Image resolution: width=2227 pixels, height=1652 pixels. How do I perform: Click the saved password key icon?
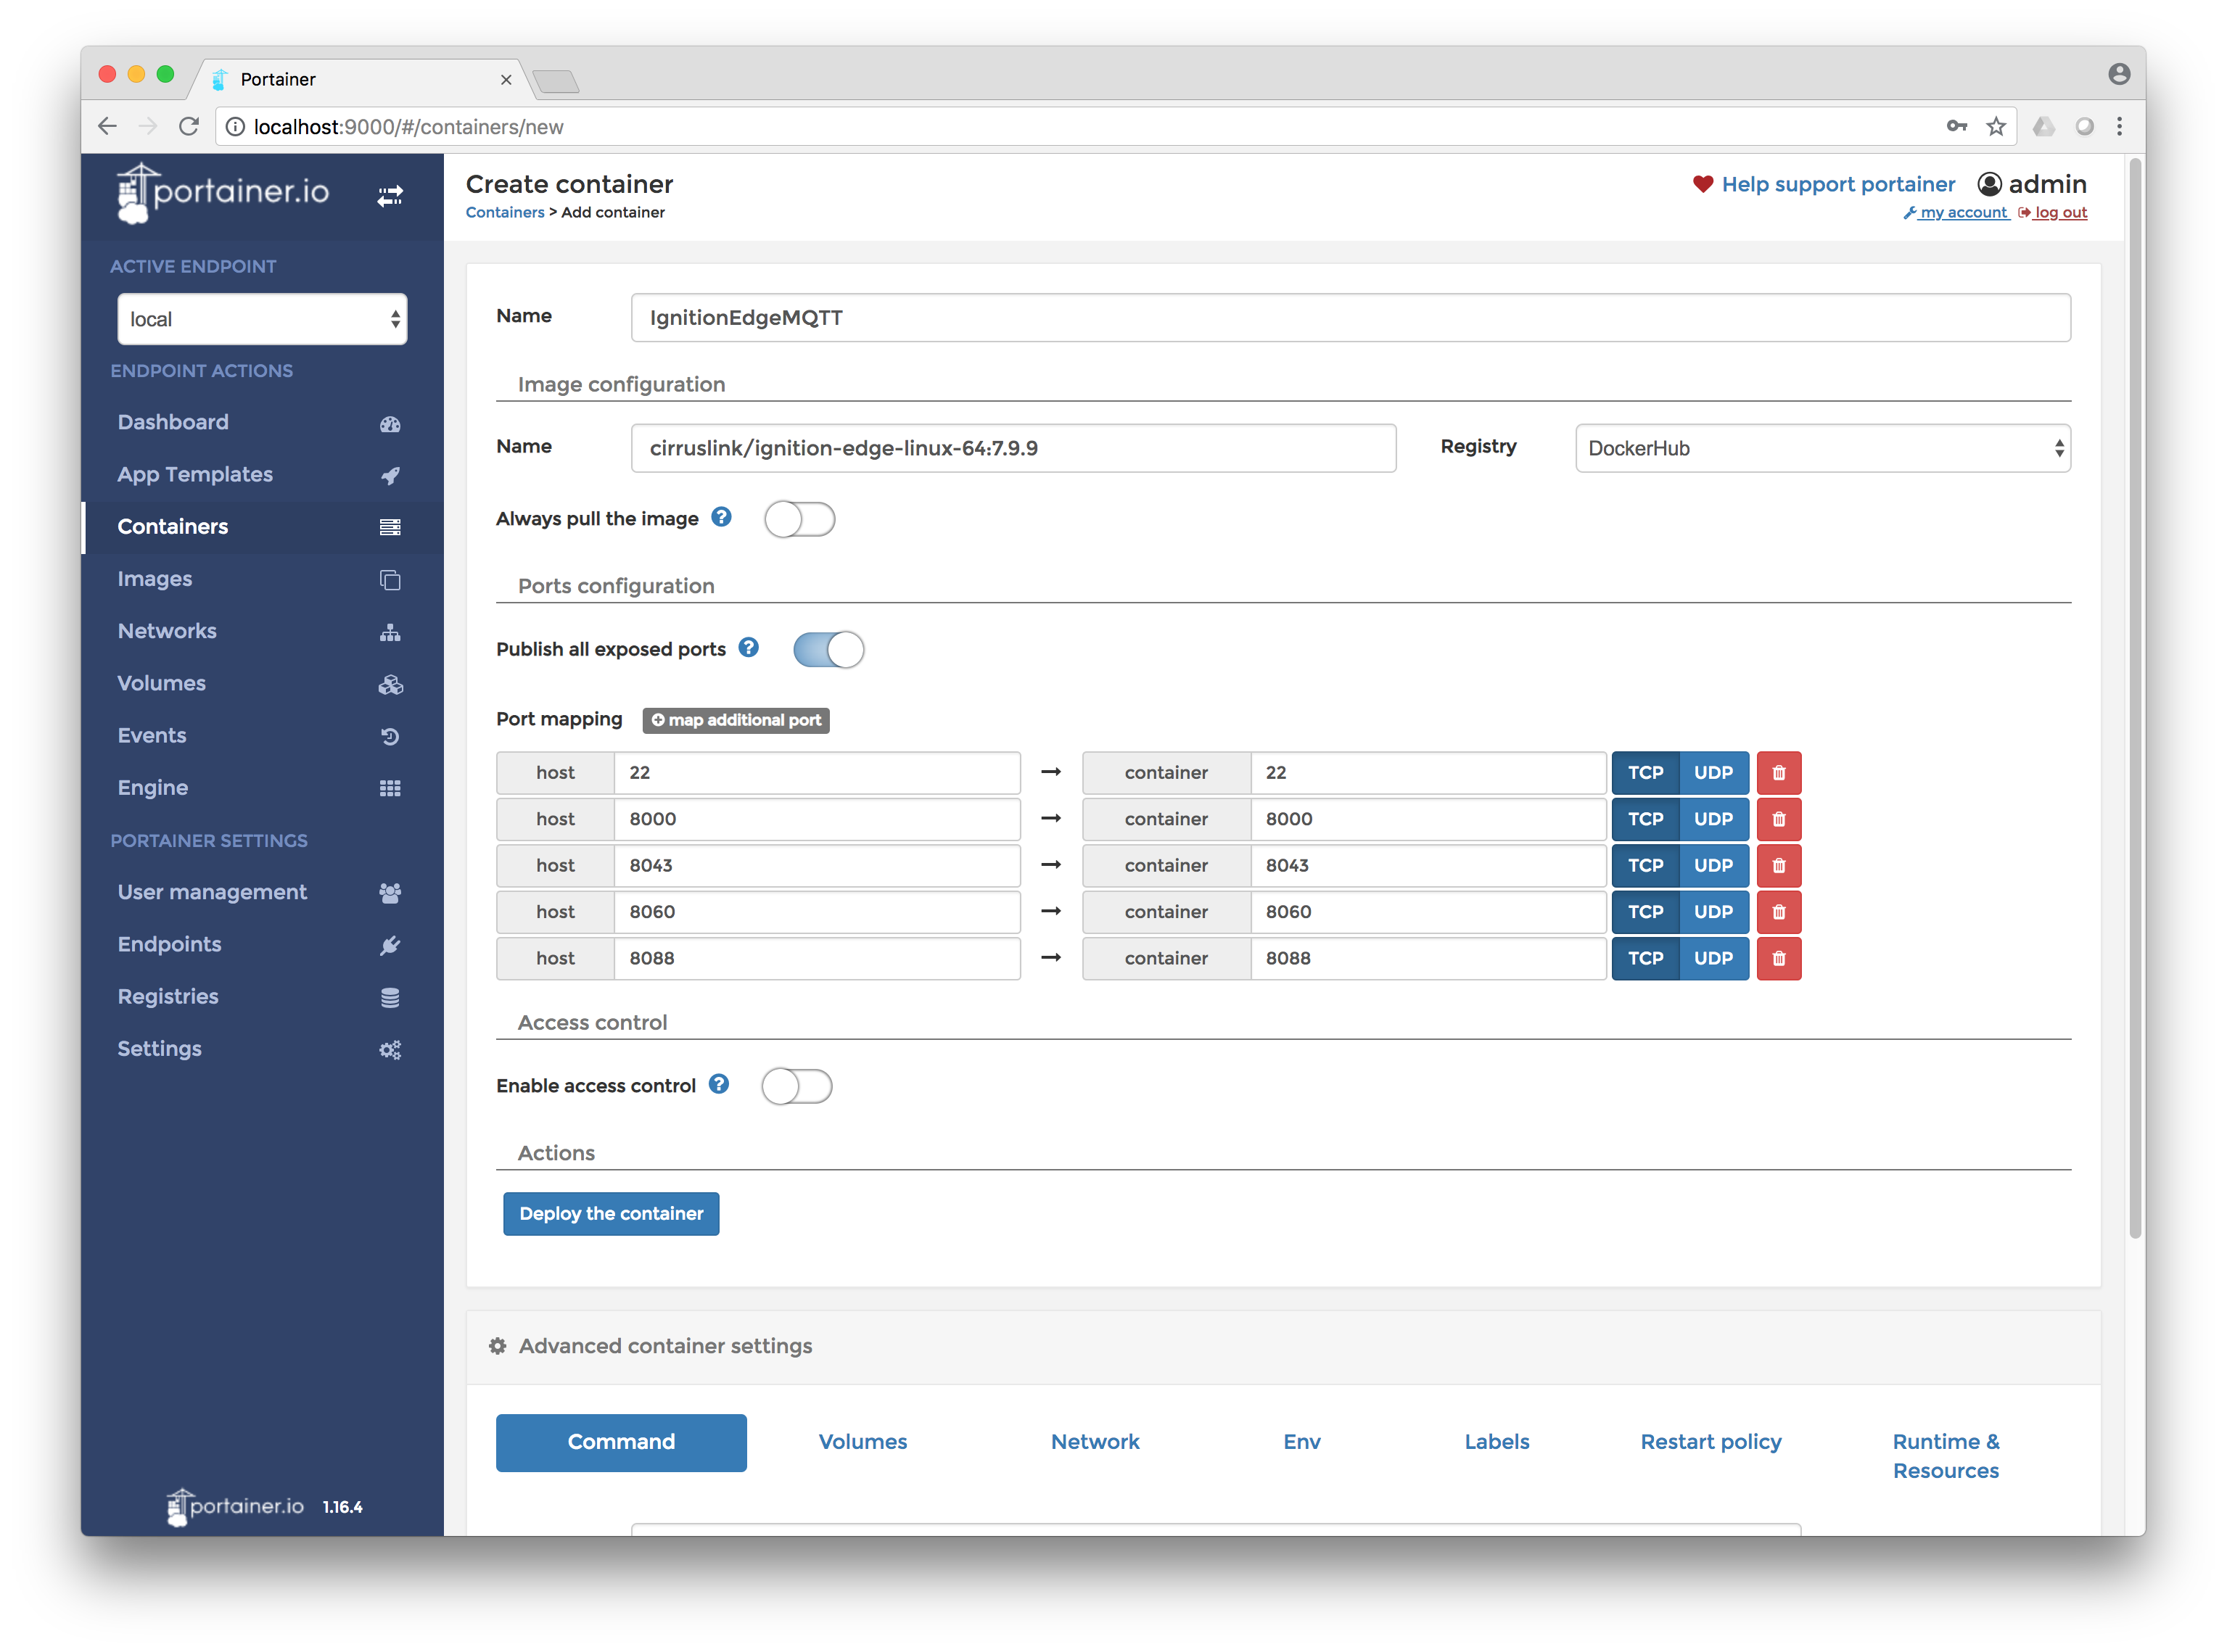click(x=1956, y=126)
